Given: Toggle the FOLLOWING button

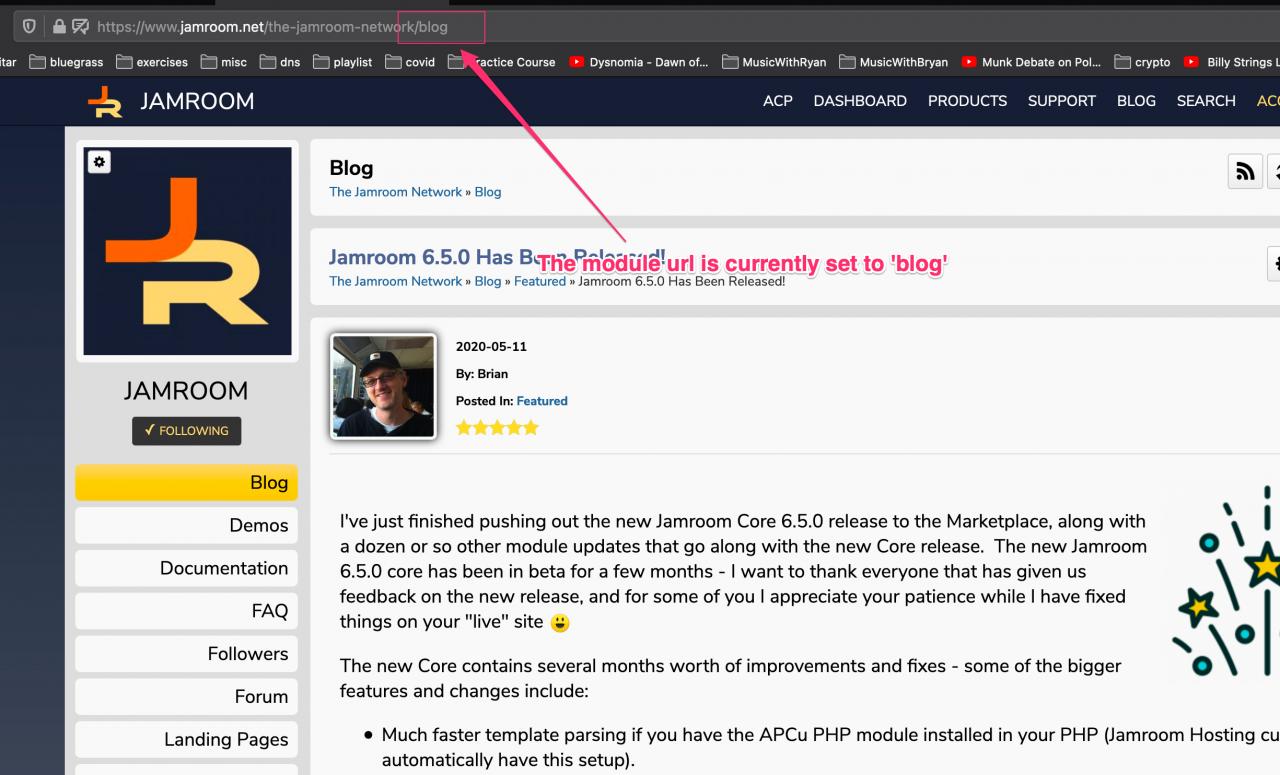Looking at the screenshot, I should click(186, 431).
